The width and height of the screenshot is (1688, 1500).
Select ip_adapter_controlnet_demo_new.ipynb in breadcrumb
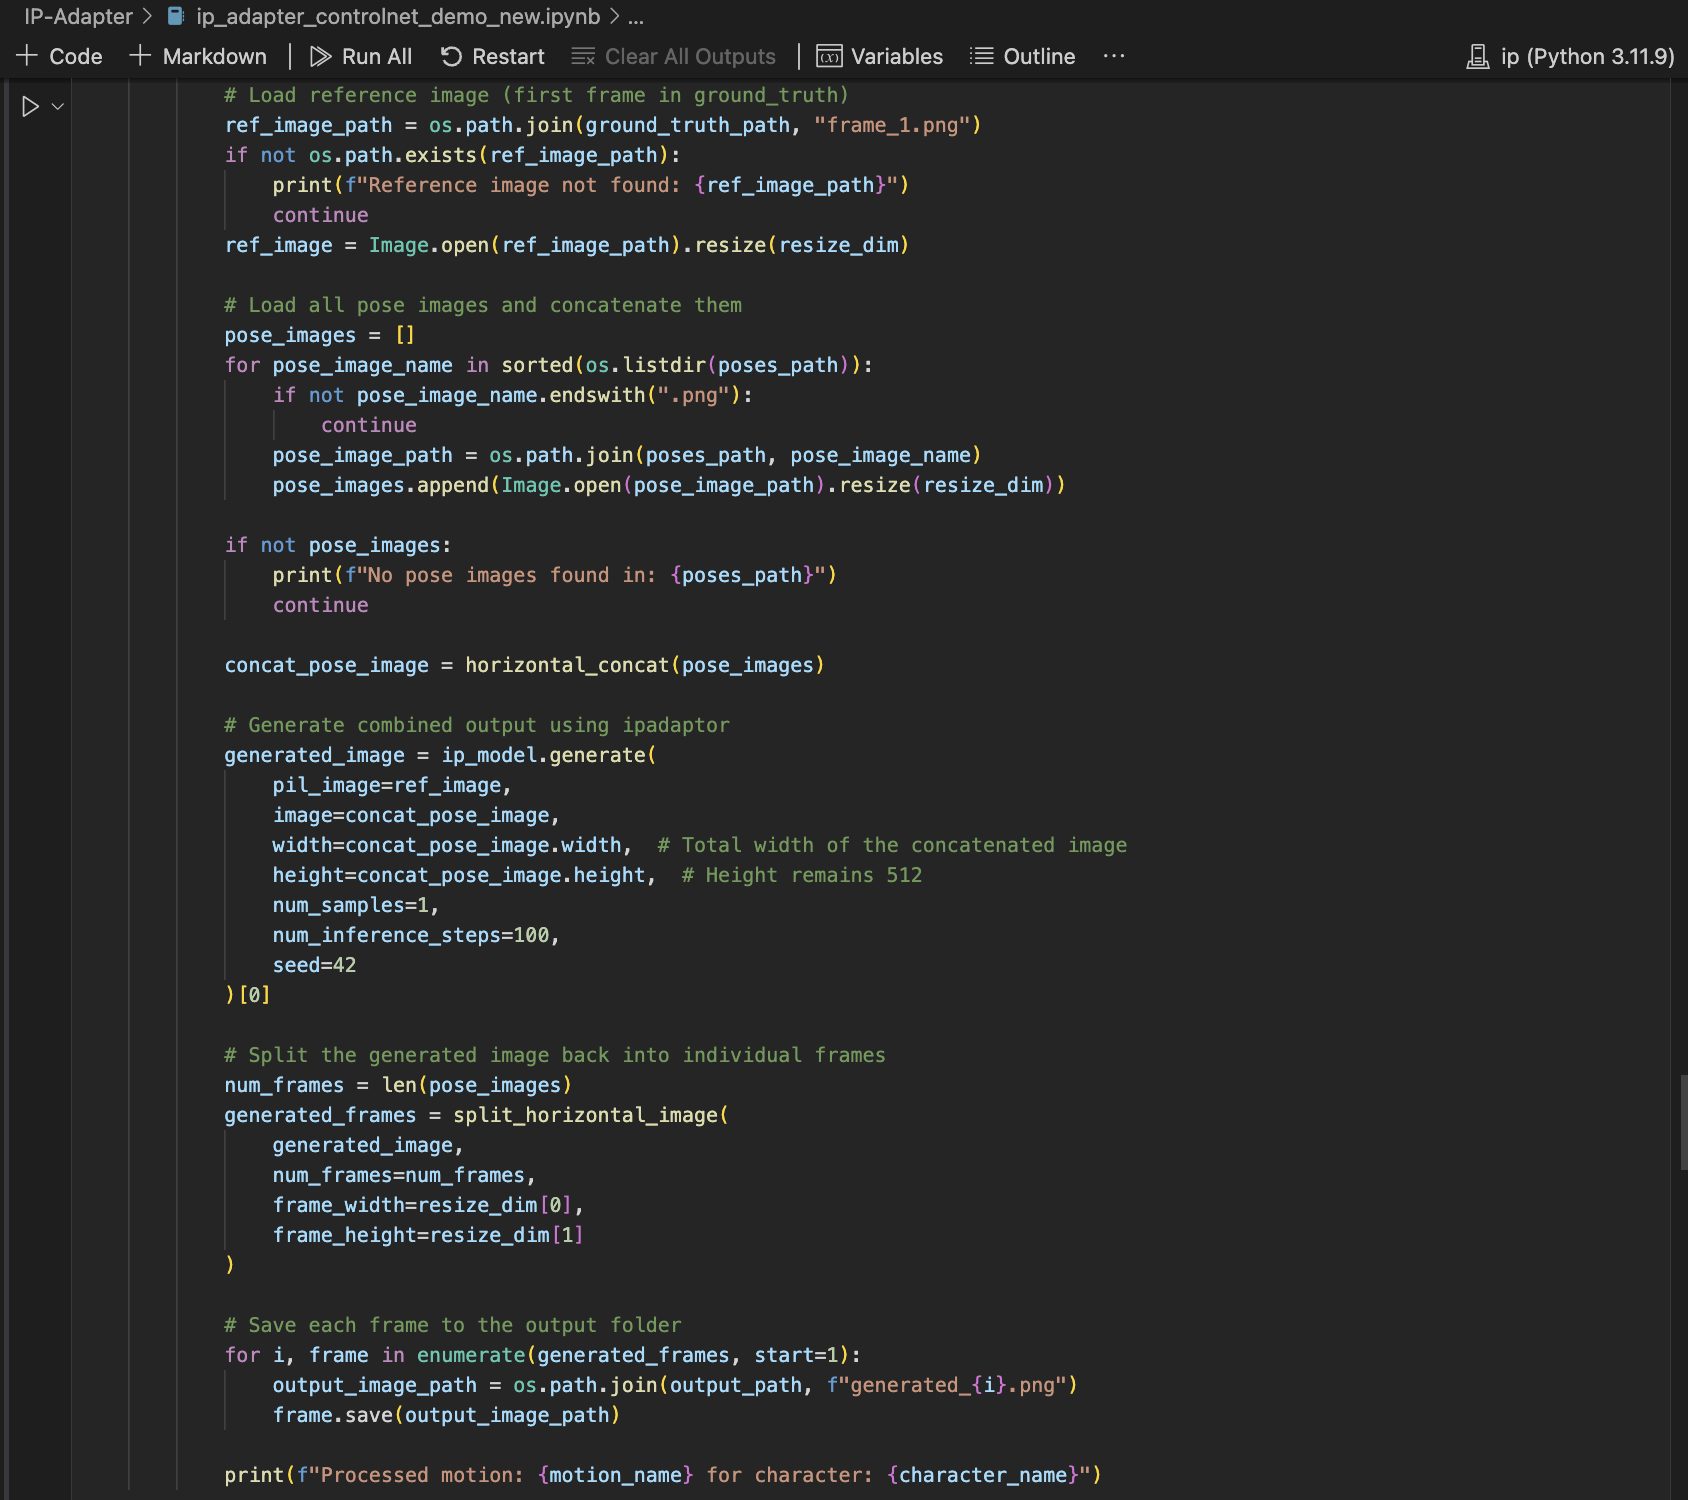(398, 17)
